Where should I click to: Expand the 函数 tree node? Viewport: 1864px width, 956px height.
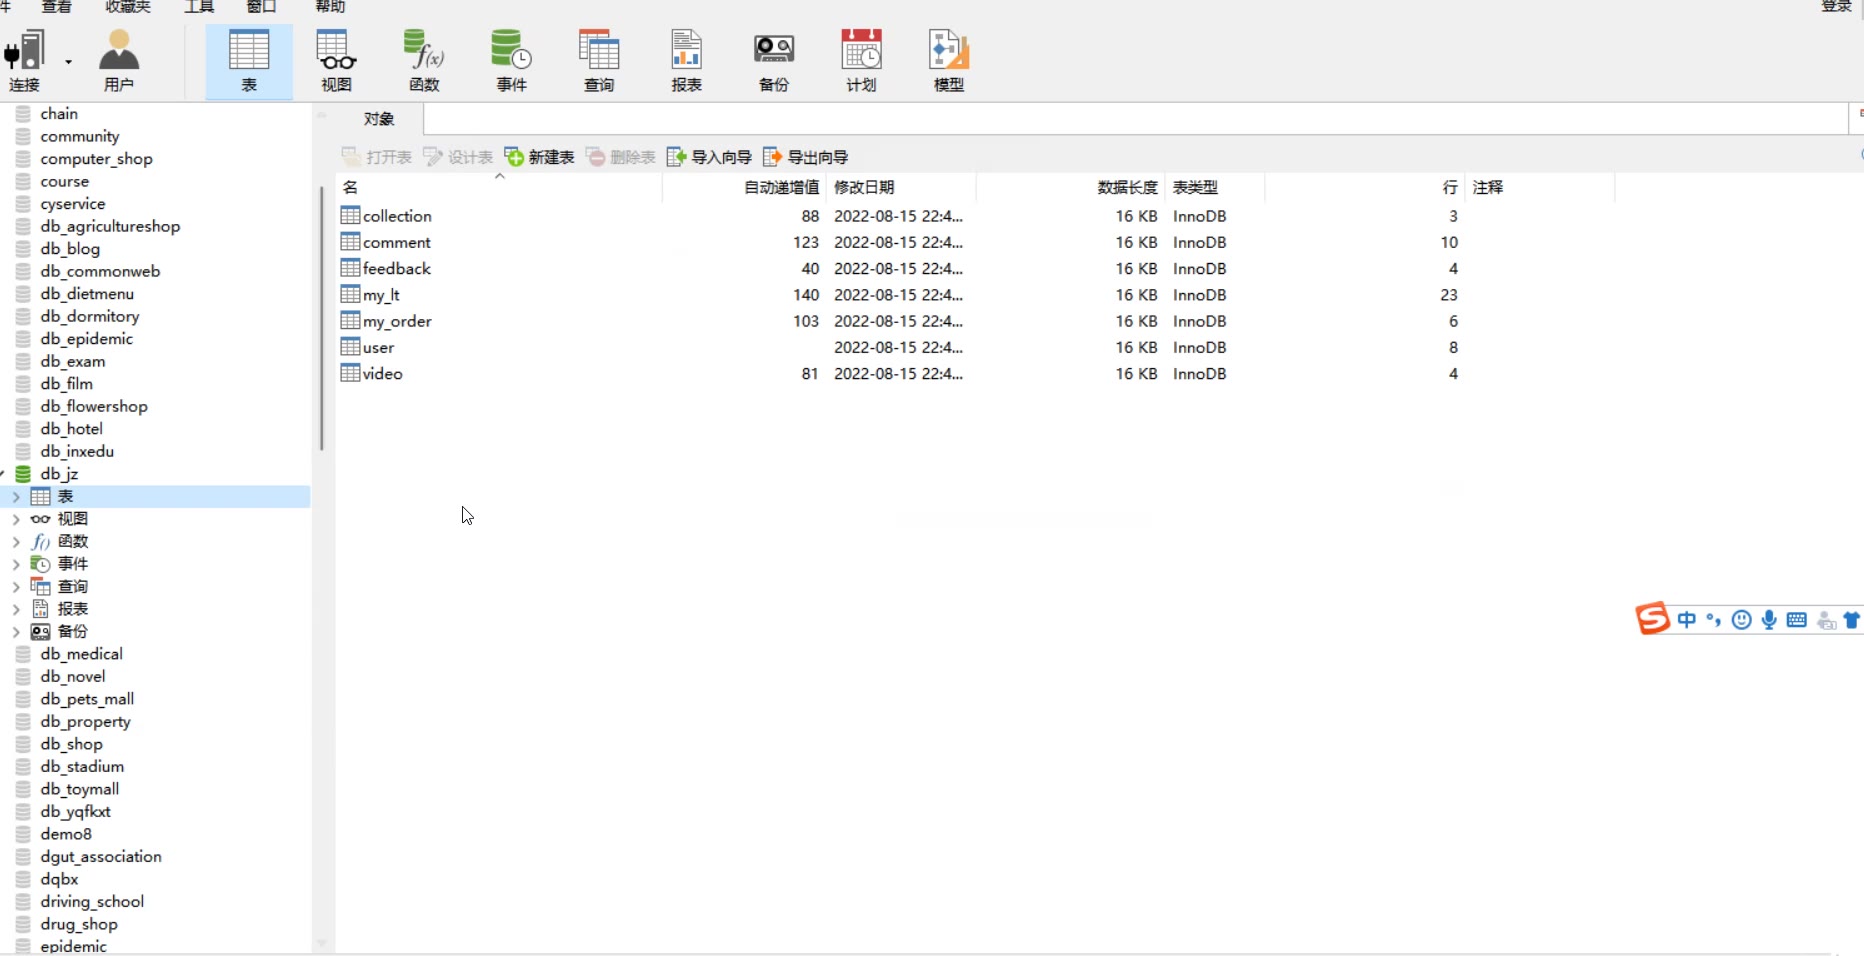pos(15,541)
